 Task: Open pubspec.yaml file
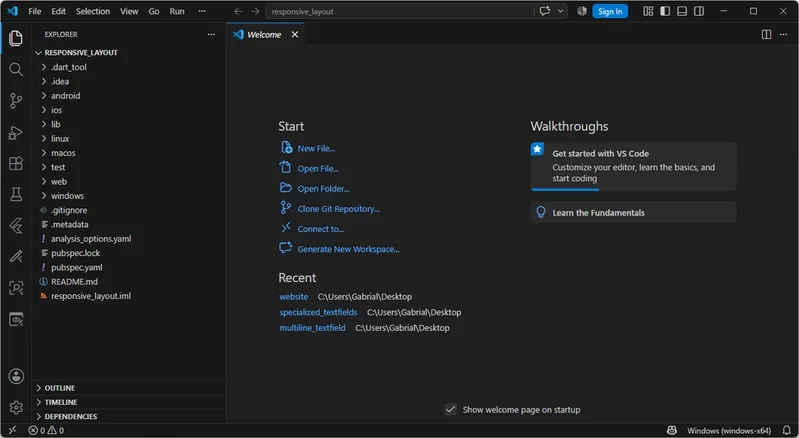[128, 267]
